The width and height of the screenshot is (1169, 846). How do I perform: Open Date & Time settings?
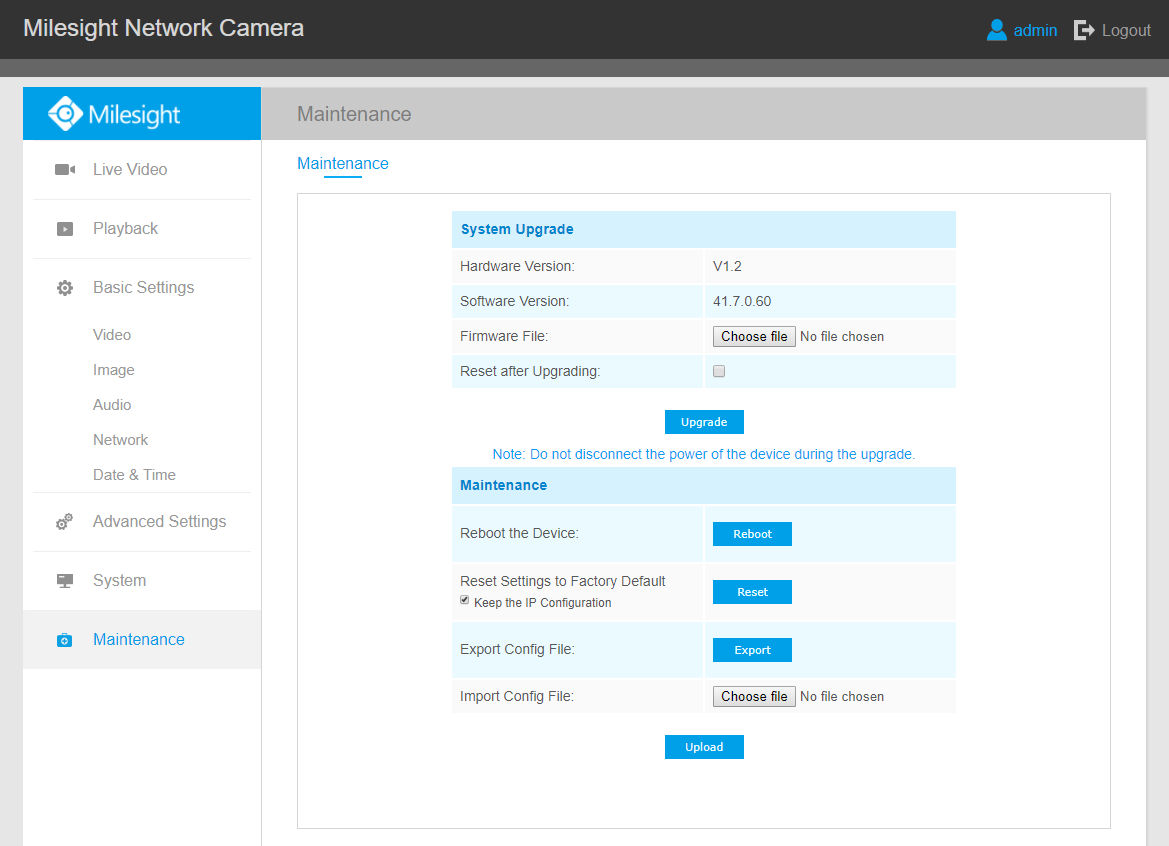coord(134,475)
